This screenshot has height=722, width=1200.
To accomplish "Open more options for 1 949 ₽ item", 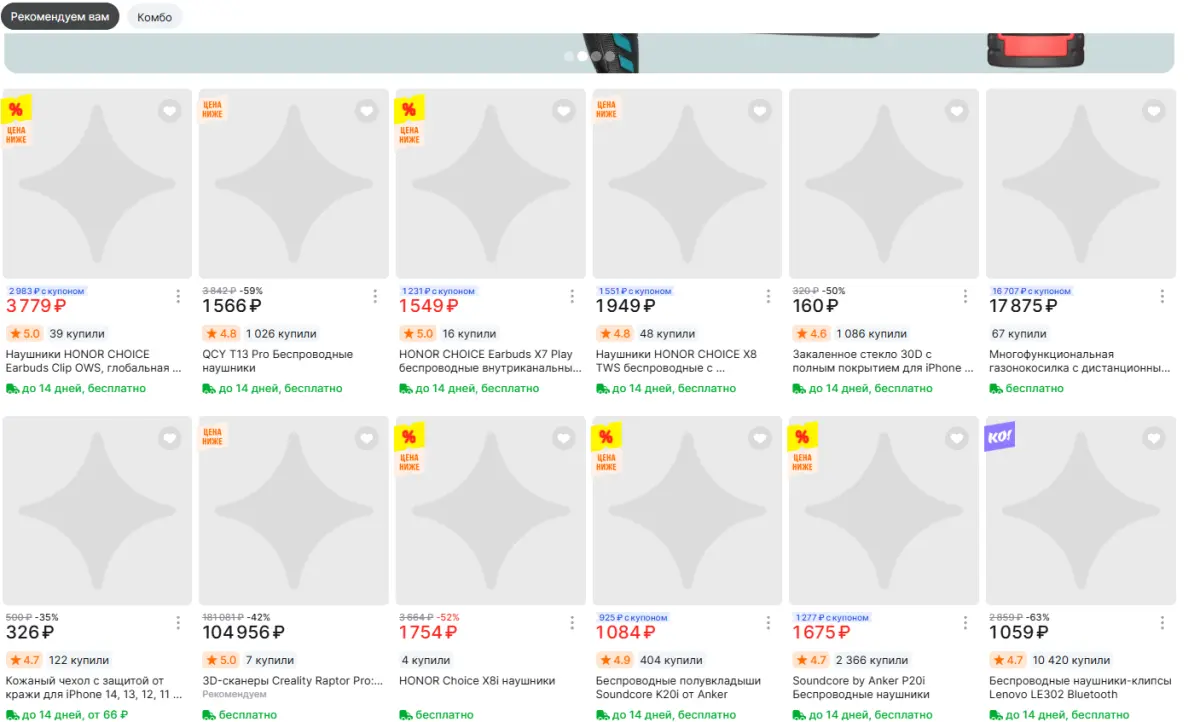I will [769, 296].
